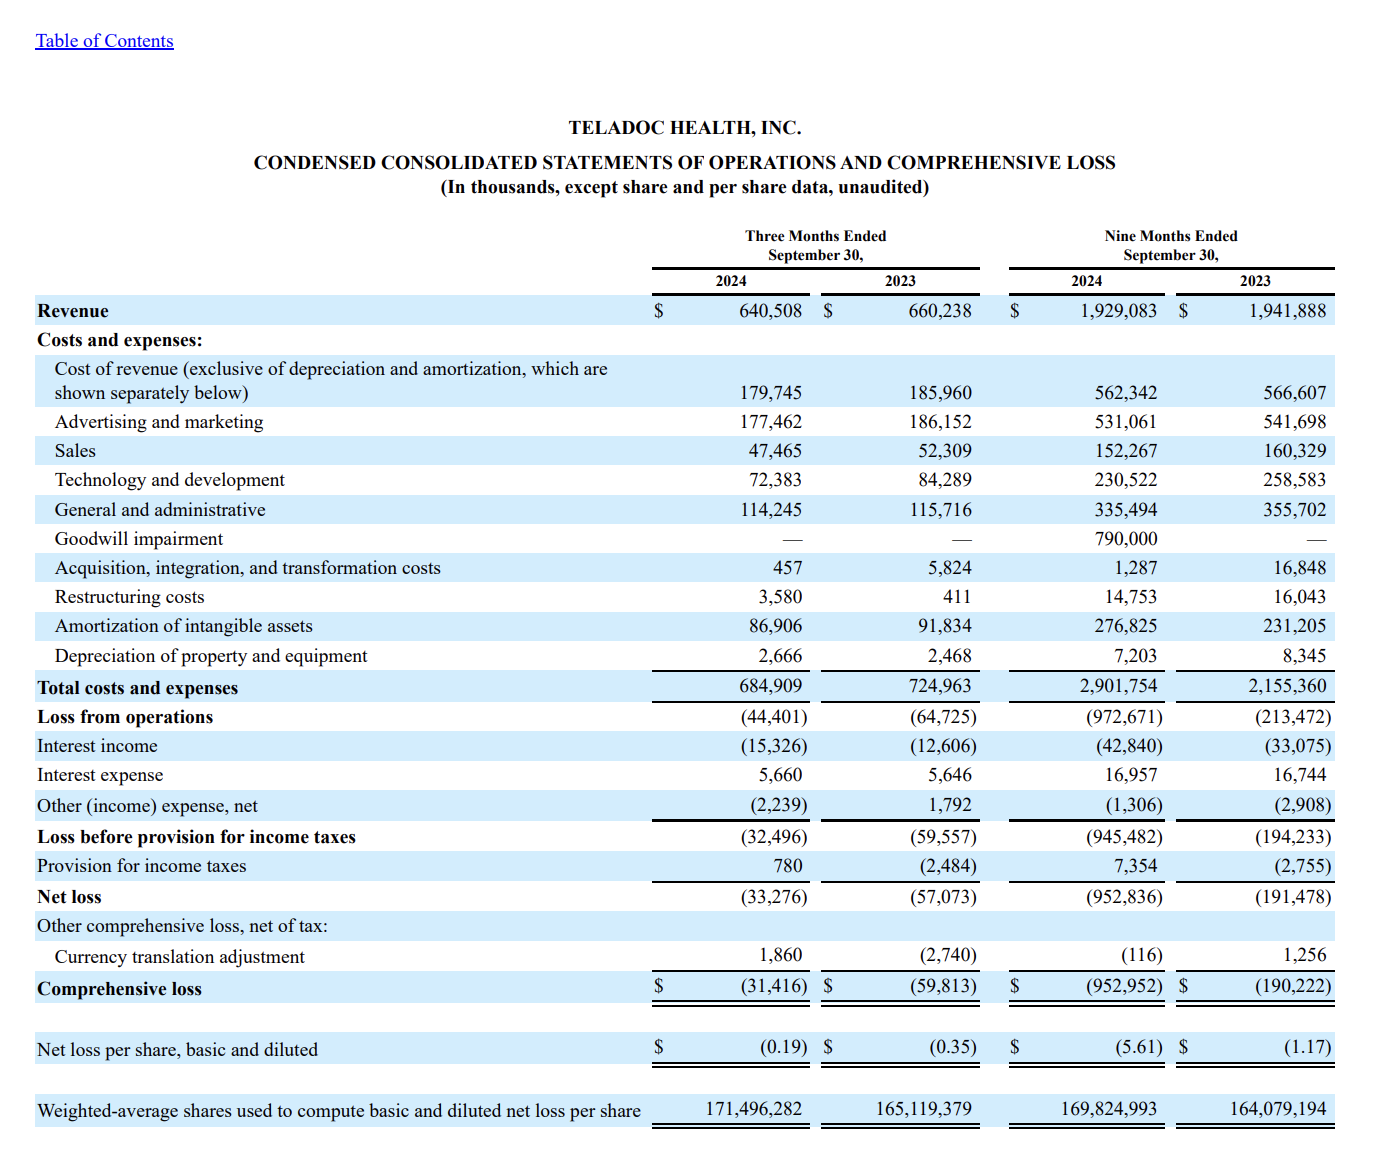The width and height of the screenshot is (1396, 1164).
Task: Click the revenue value 640,508
Action: pyautogui.click(x=770, y=311)
